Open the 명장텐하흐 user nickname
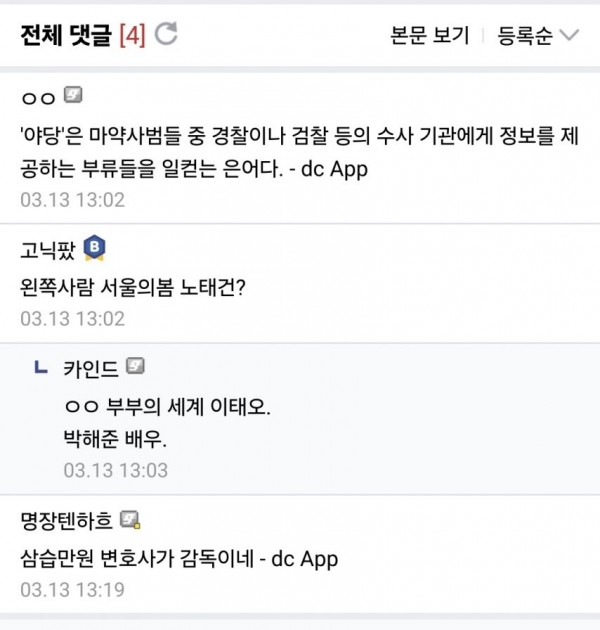This screenshot has width=600, height=630. coord(66,521)
